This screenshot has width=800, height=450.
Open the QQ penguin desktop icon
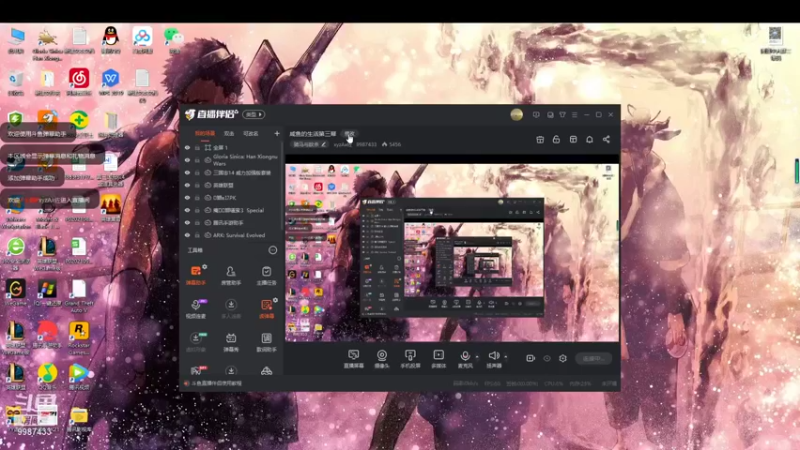(x=111, y=40)
